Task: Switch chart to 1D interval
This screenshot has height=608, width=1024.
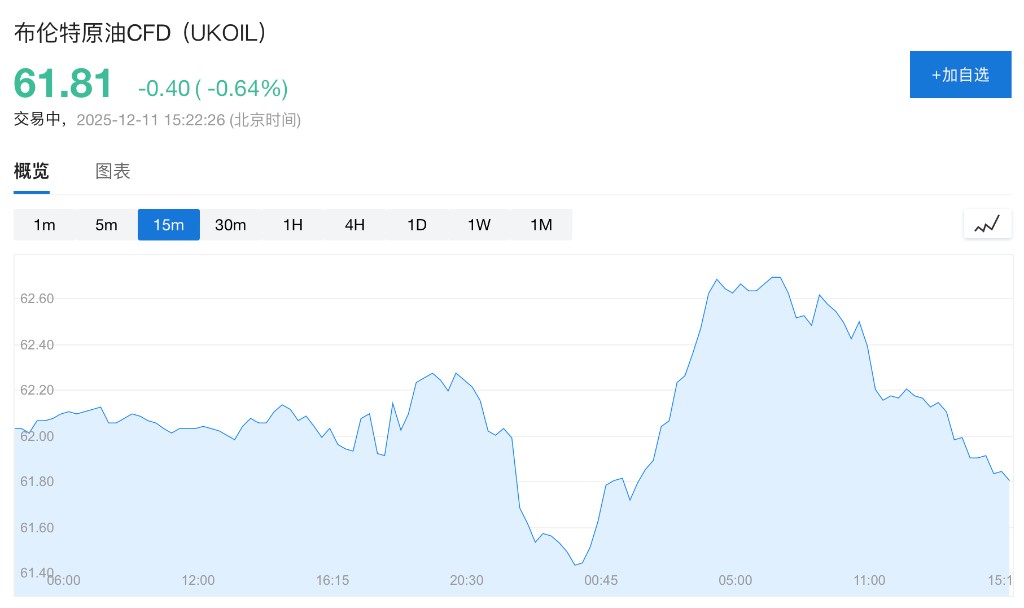Action: pos(416,225)
